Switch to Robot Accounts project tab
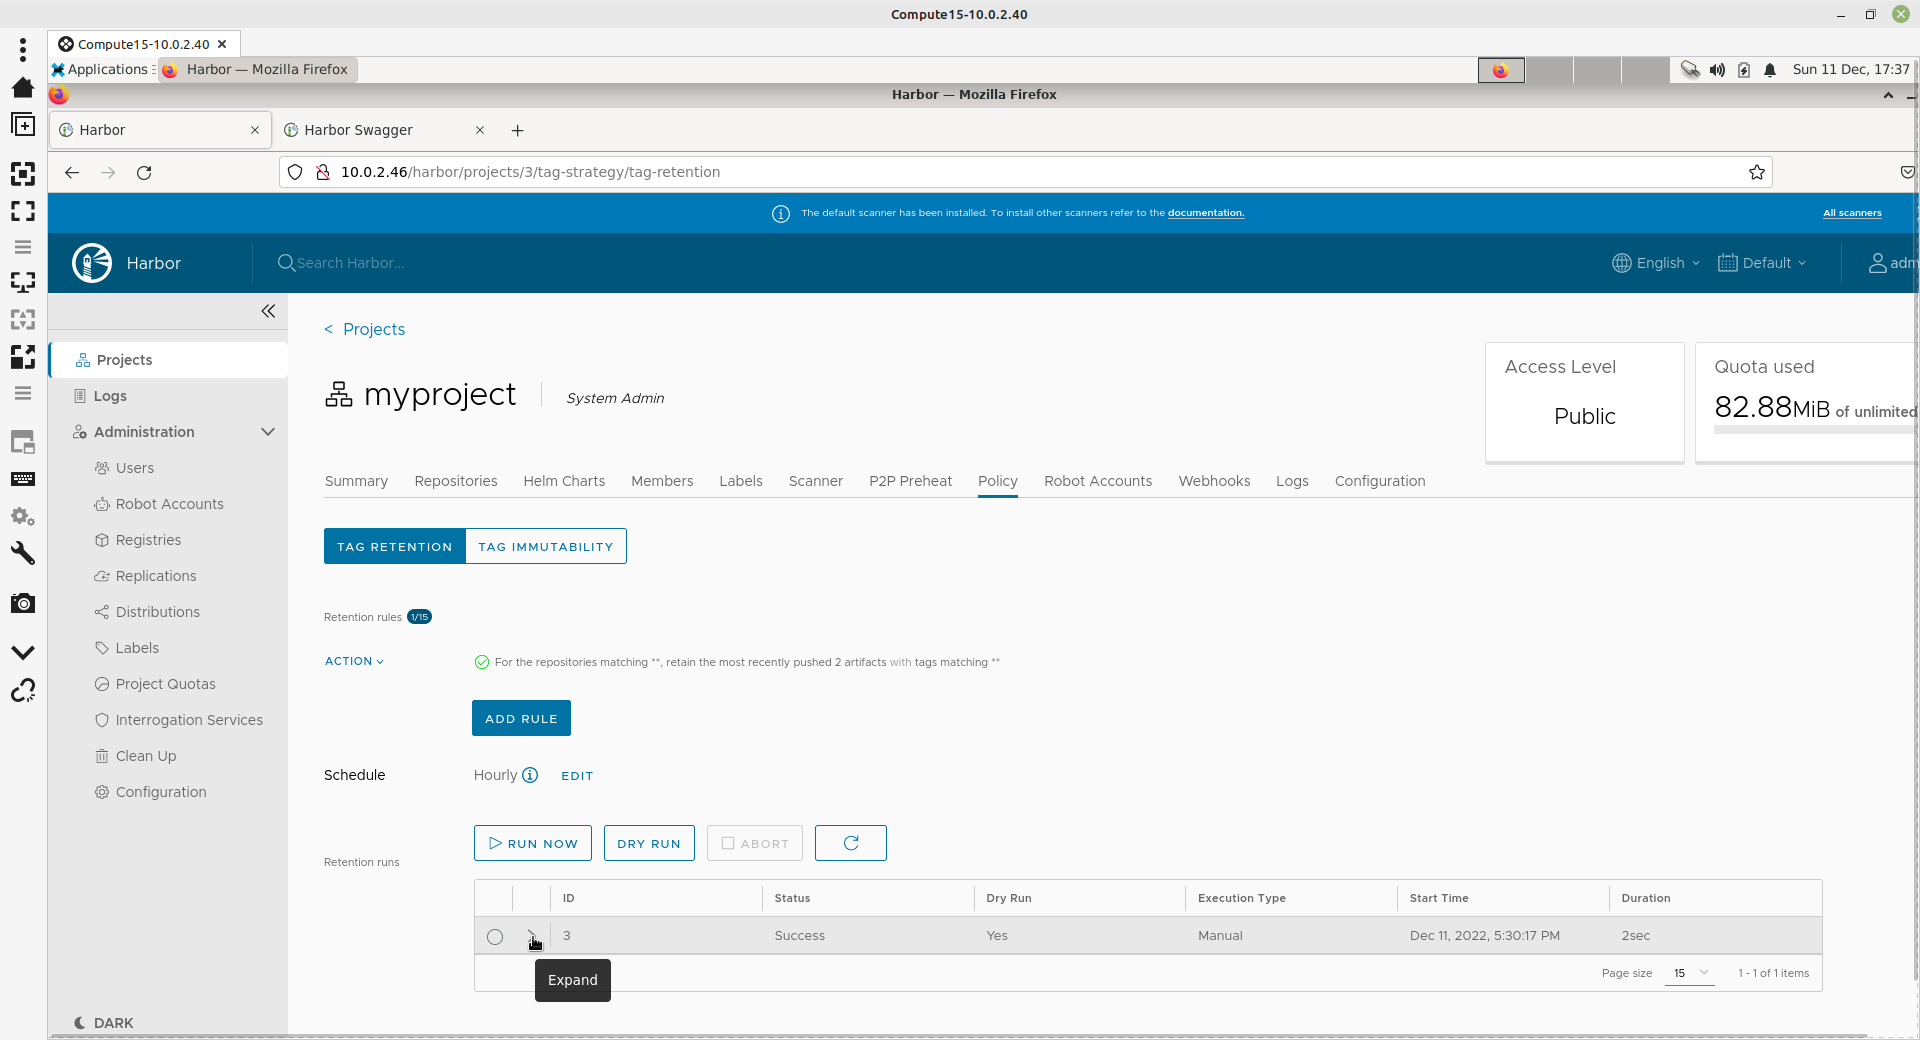The height and width of the screenshot is (1040, 1920). click(1097, 481)
